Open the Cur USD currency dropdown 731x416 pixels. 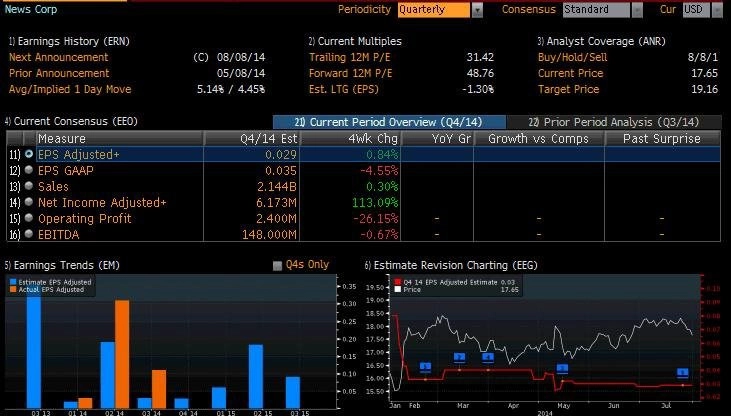click(x=696, y=10)
